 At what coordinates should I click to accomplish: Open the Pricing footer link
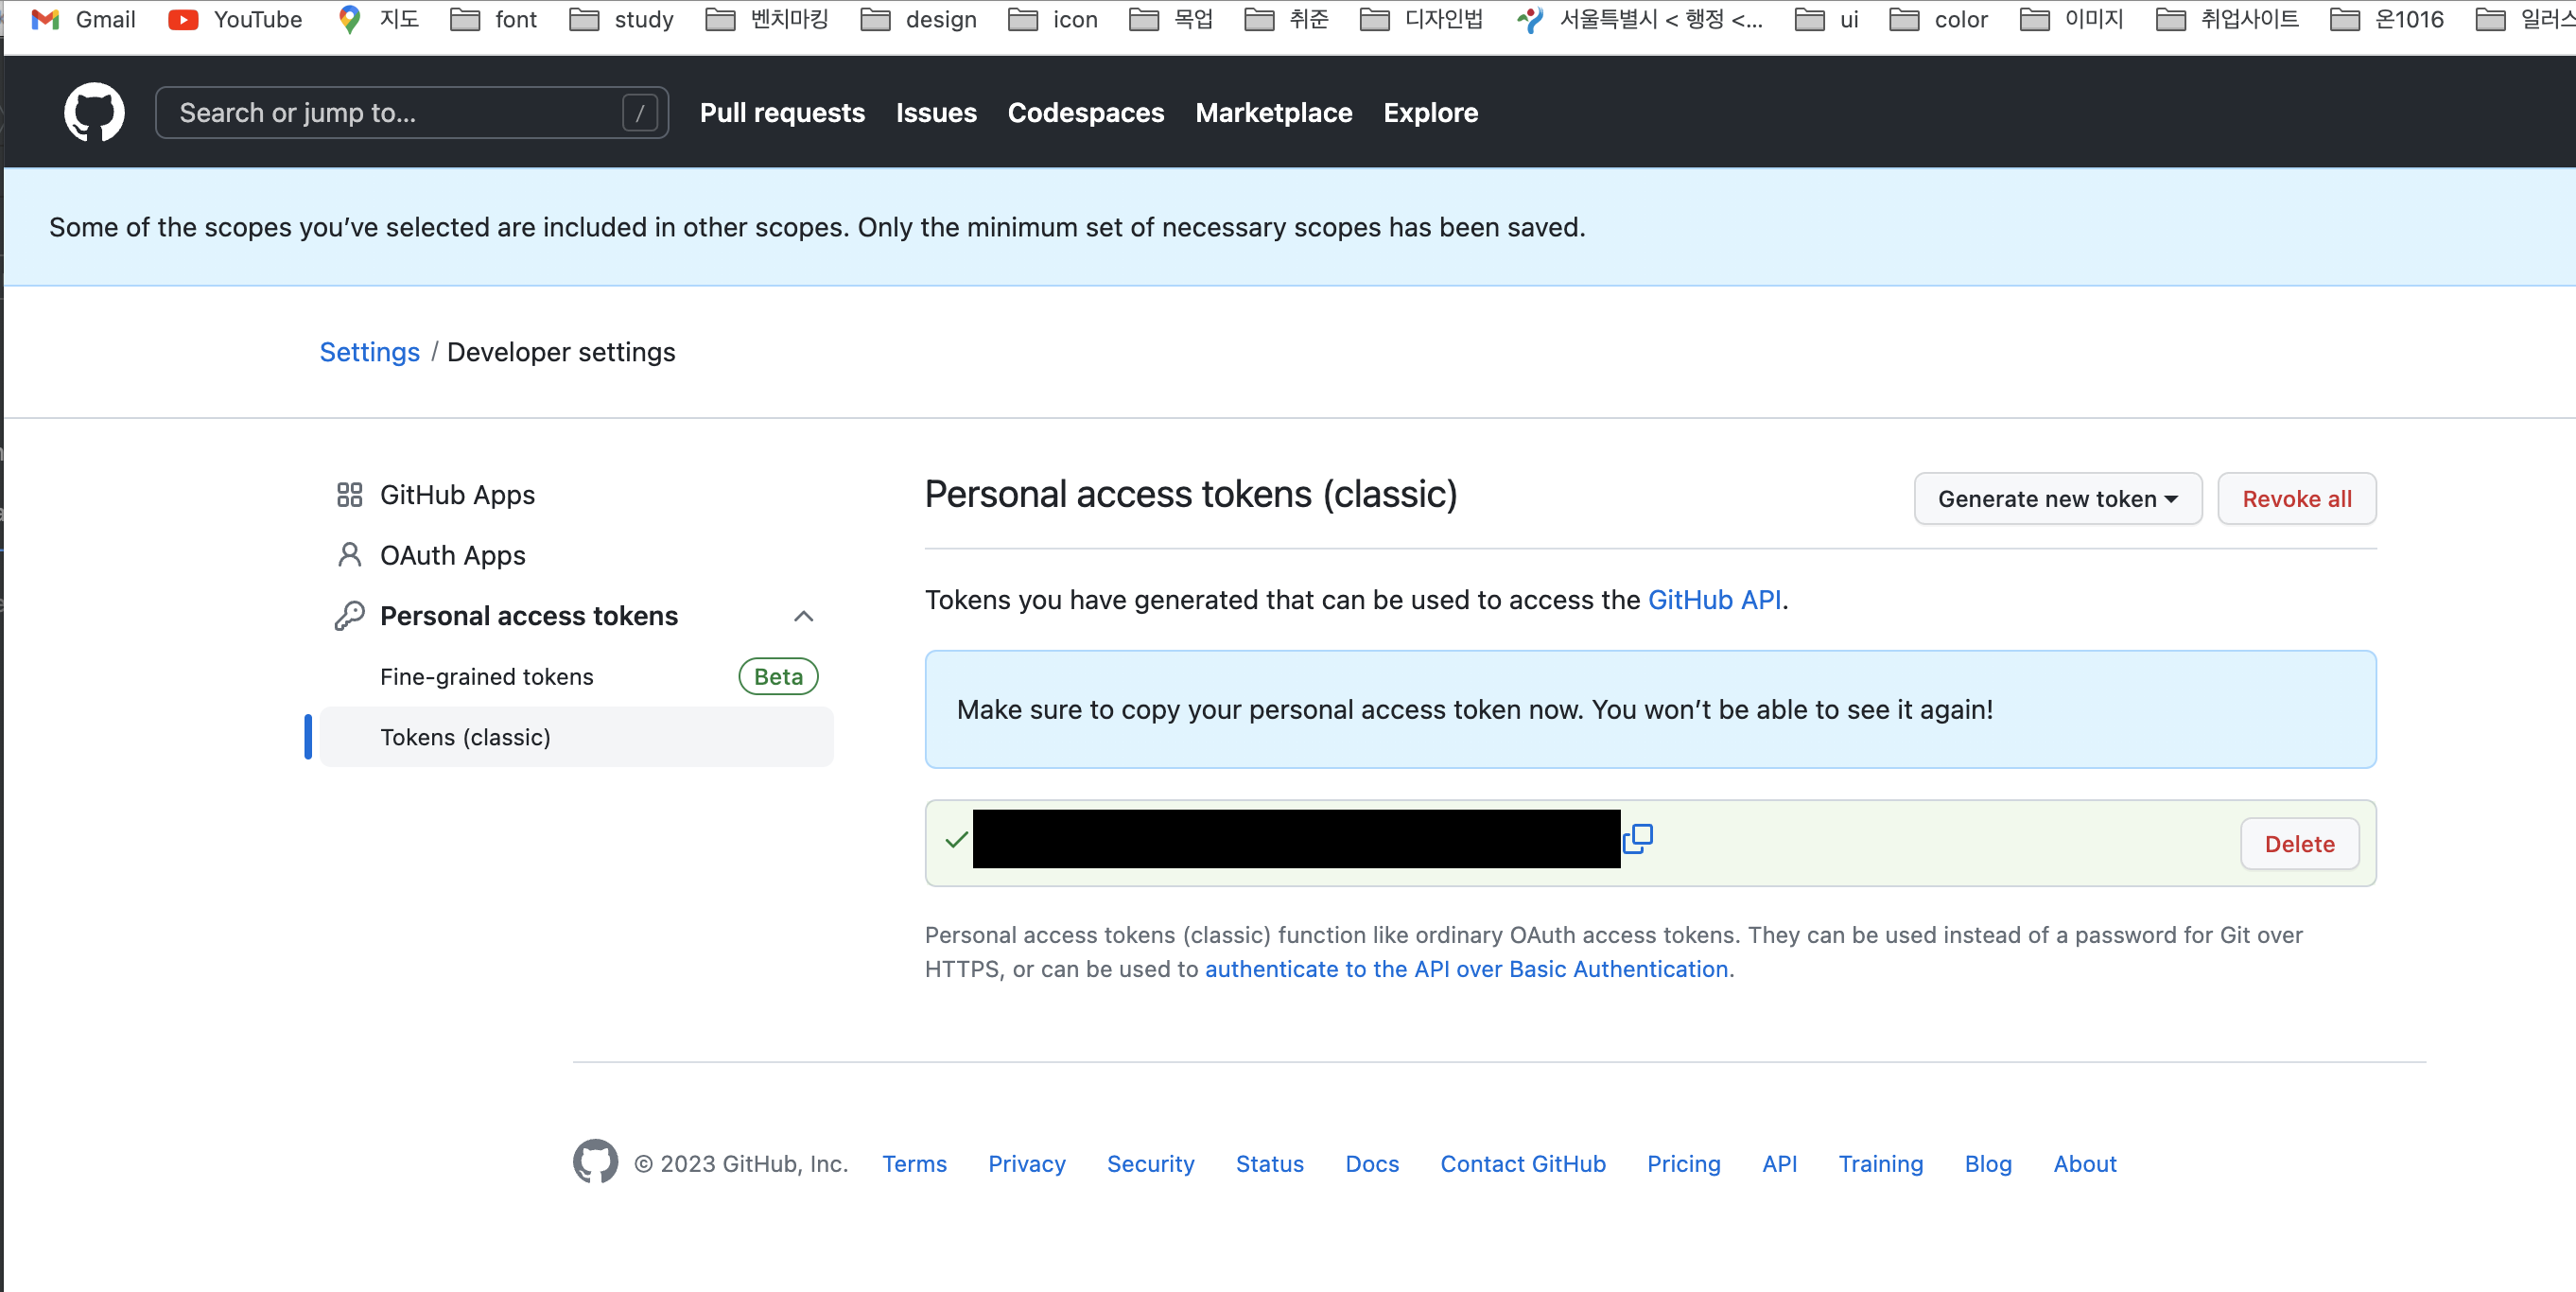pos(1684,1163)
